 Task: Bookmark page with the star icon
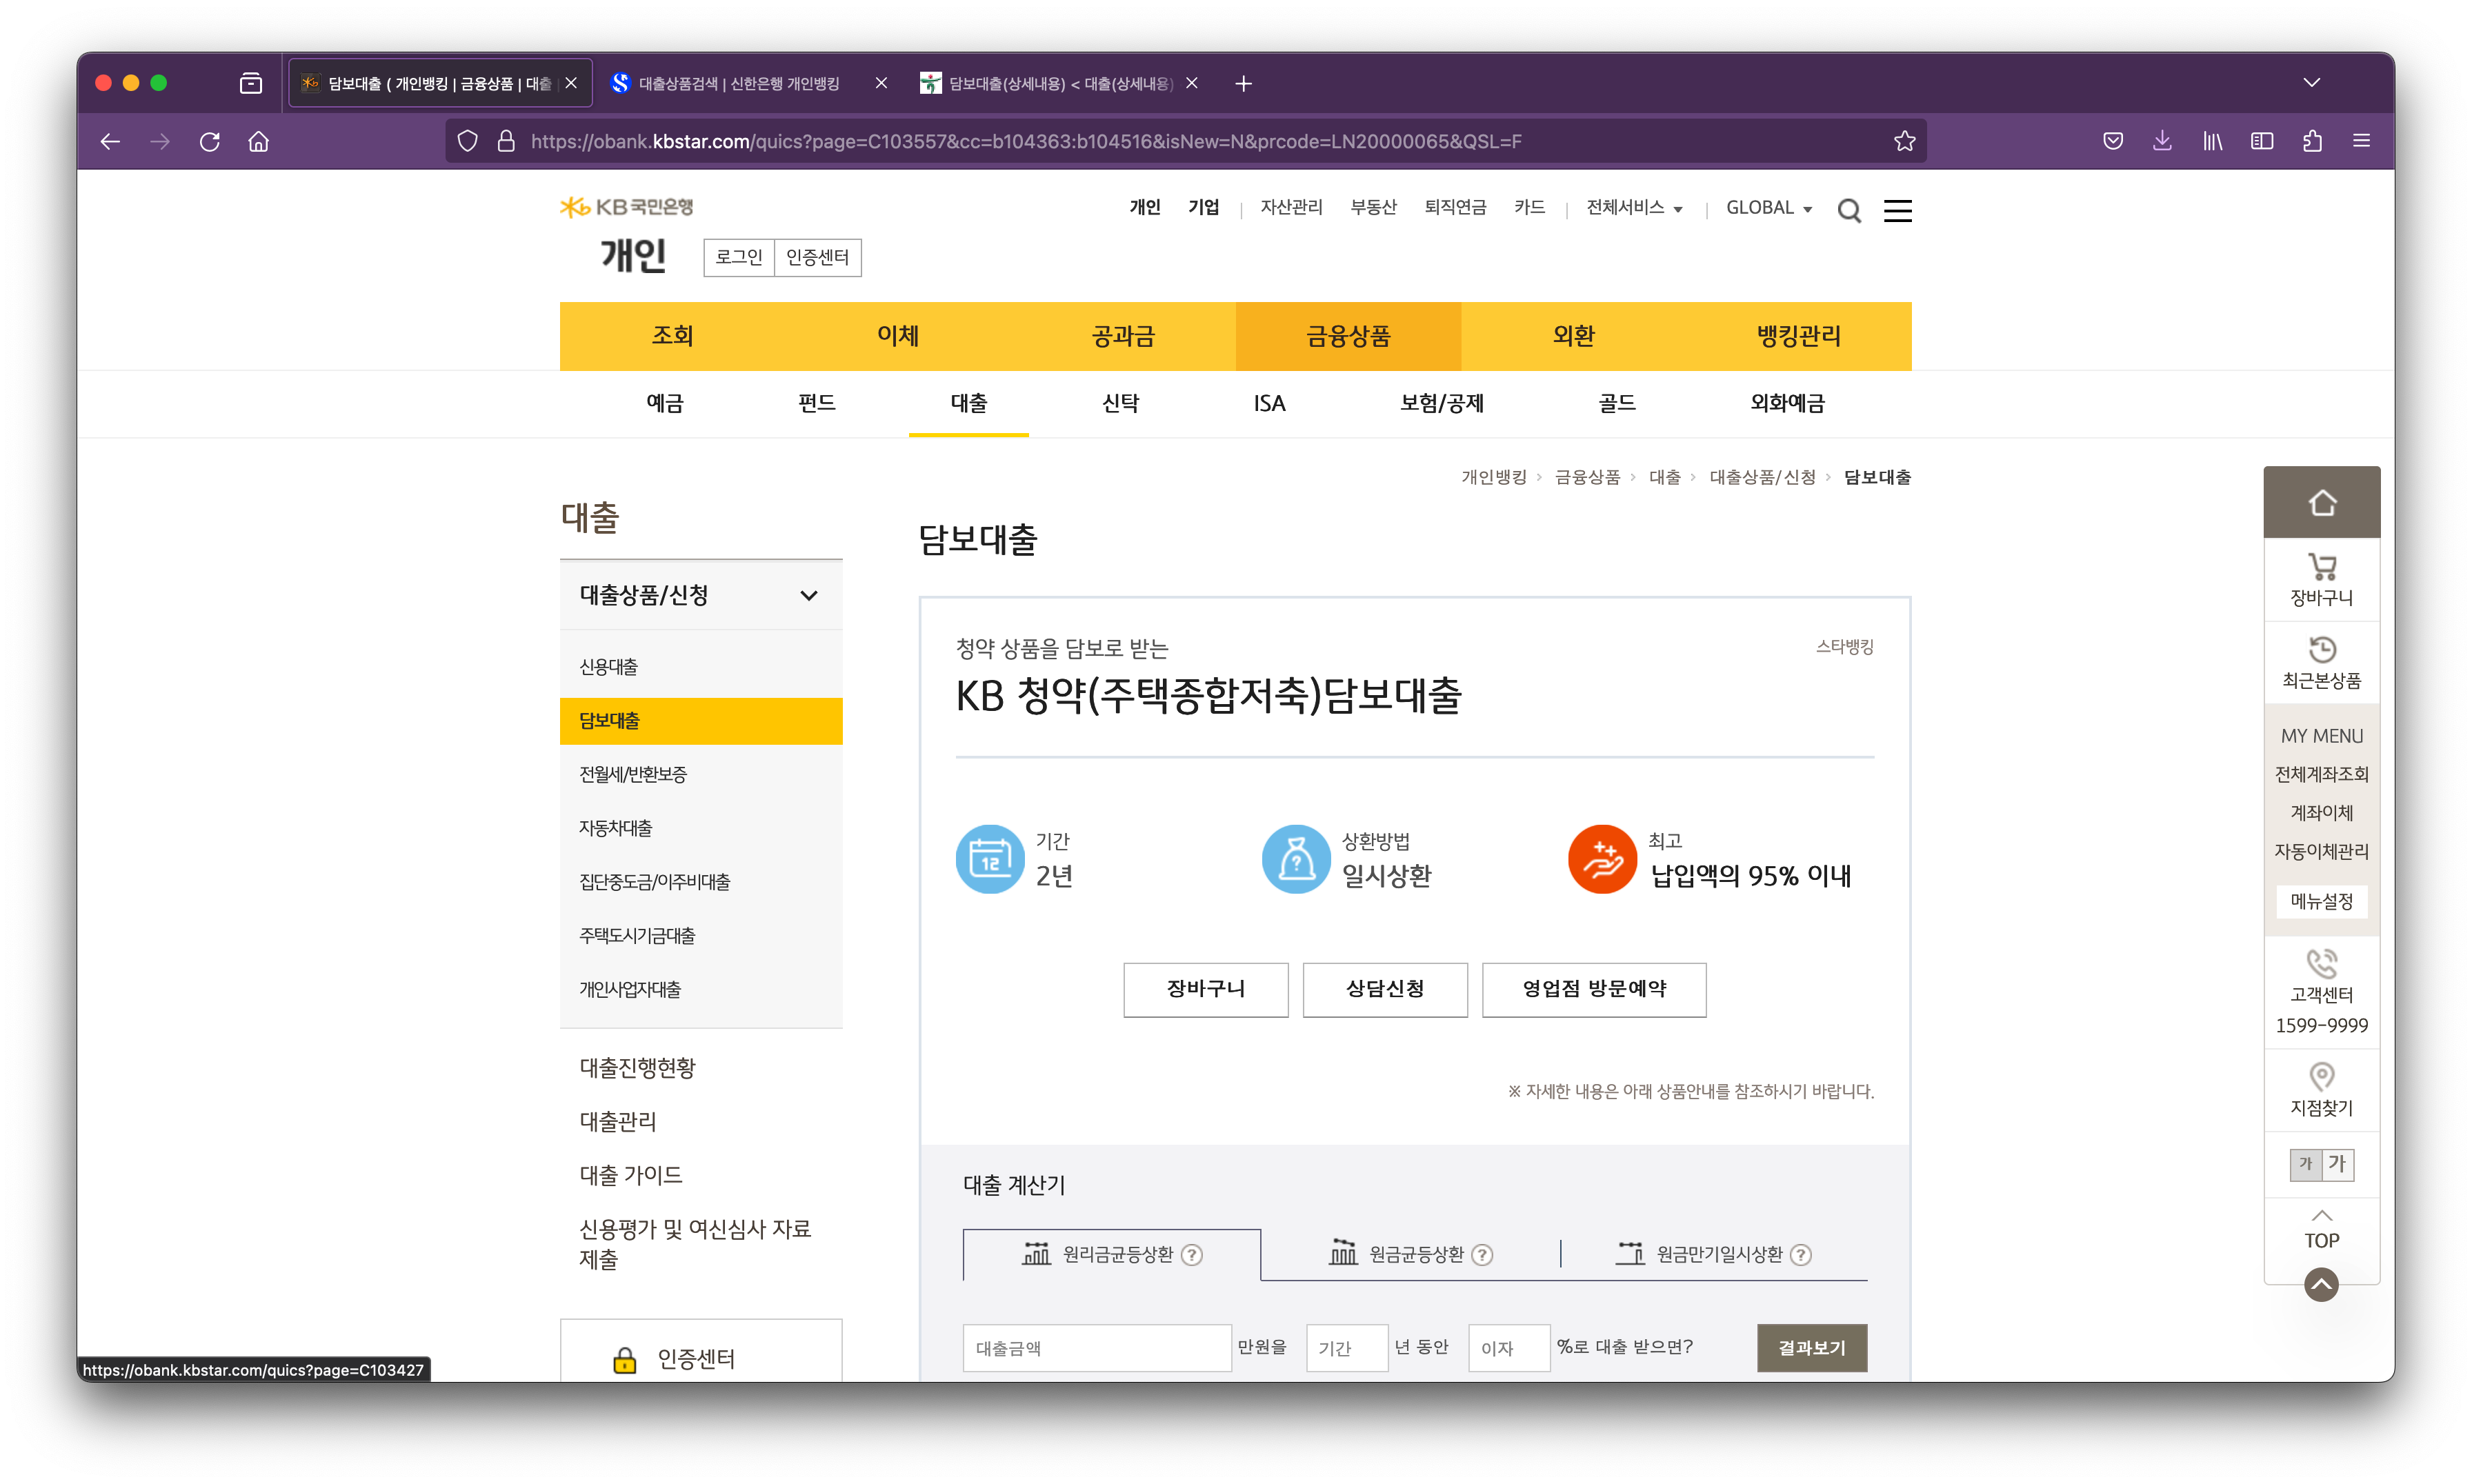(x=1904, y=141)
